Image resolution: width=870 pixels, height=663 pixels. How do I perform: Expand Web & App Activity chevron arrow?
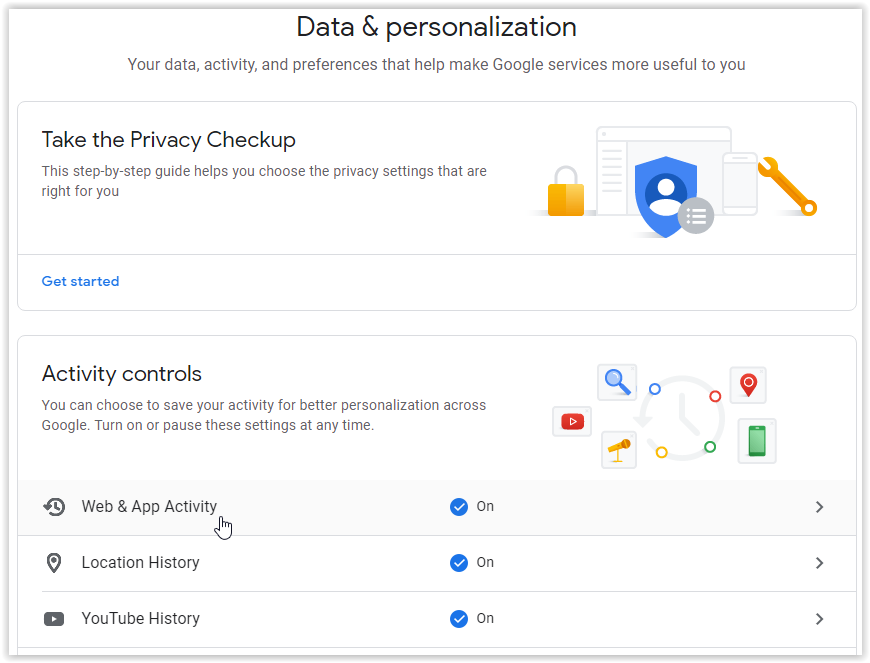tap(819, 507)
